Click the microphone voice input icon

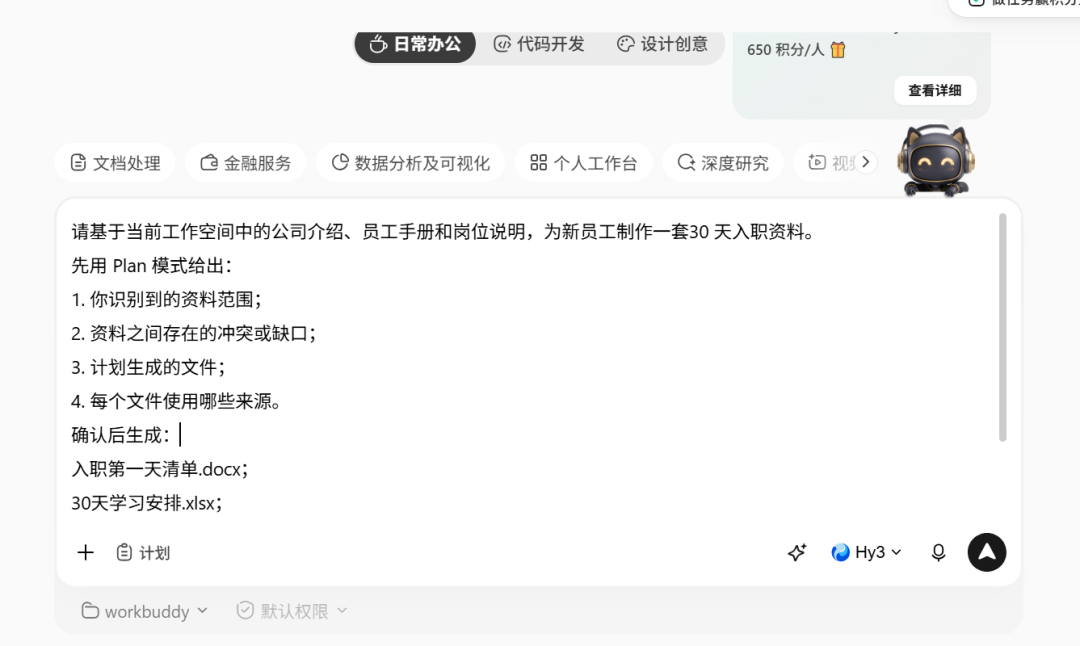(x=938, y=552)
